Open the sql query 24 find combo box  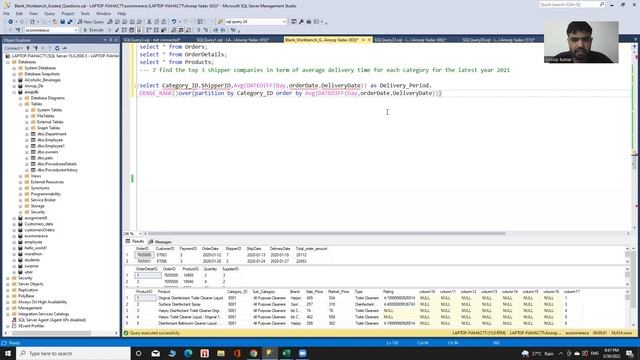(256, 22)
